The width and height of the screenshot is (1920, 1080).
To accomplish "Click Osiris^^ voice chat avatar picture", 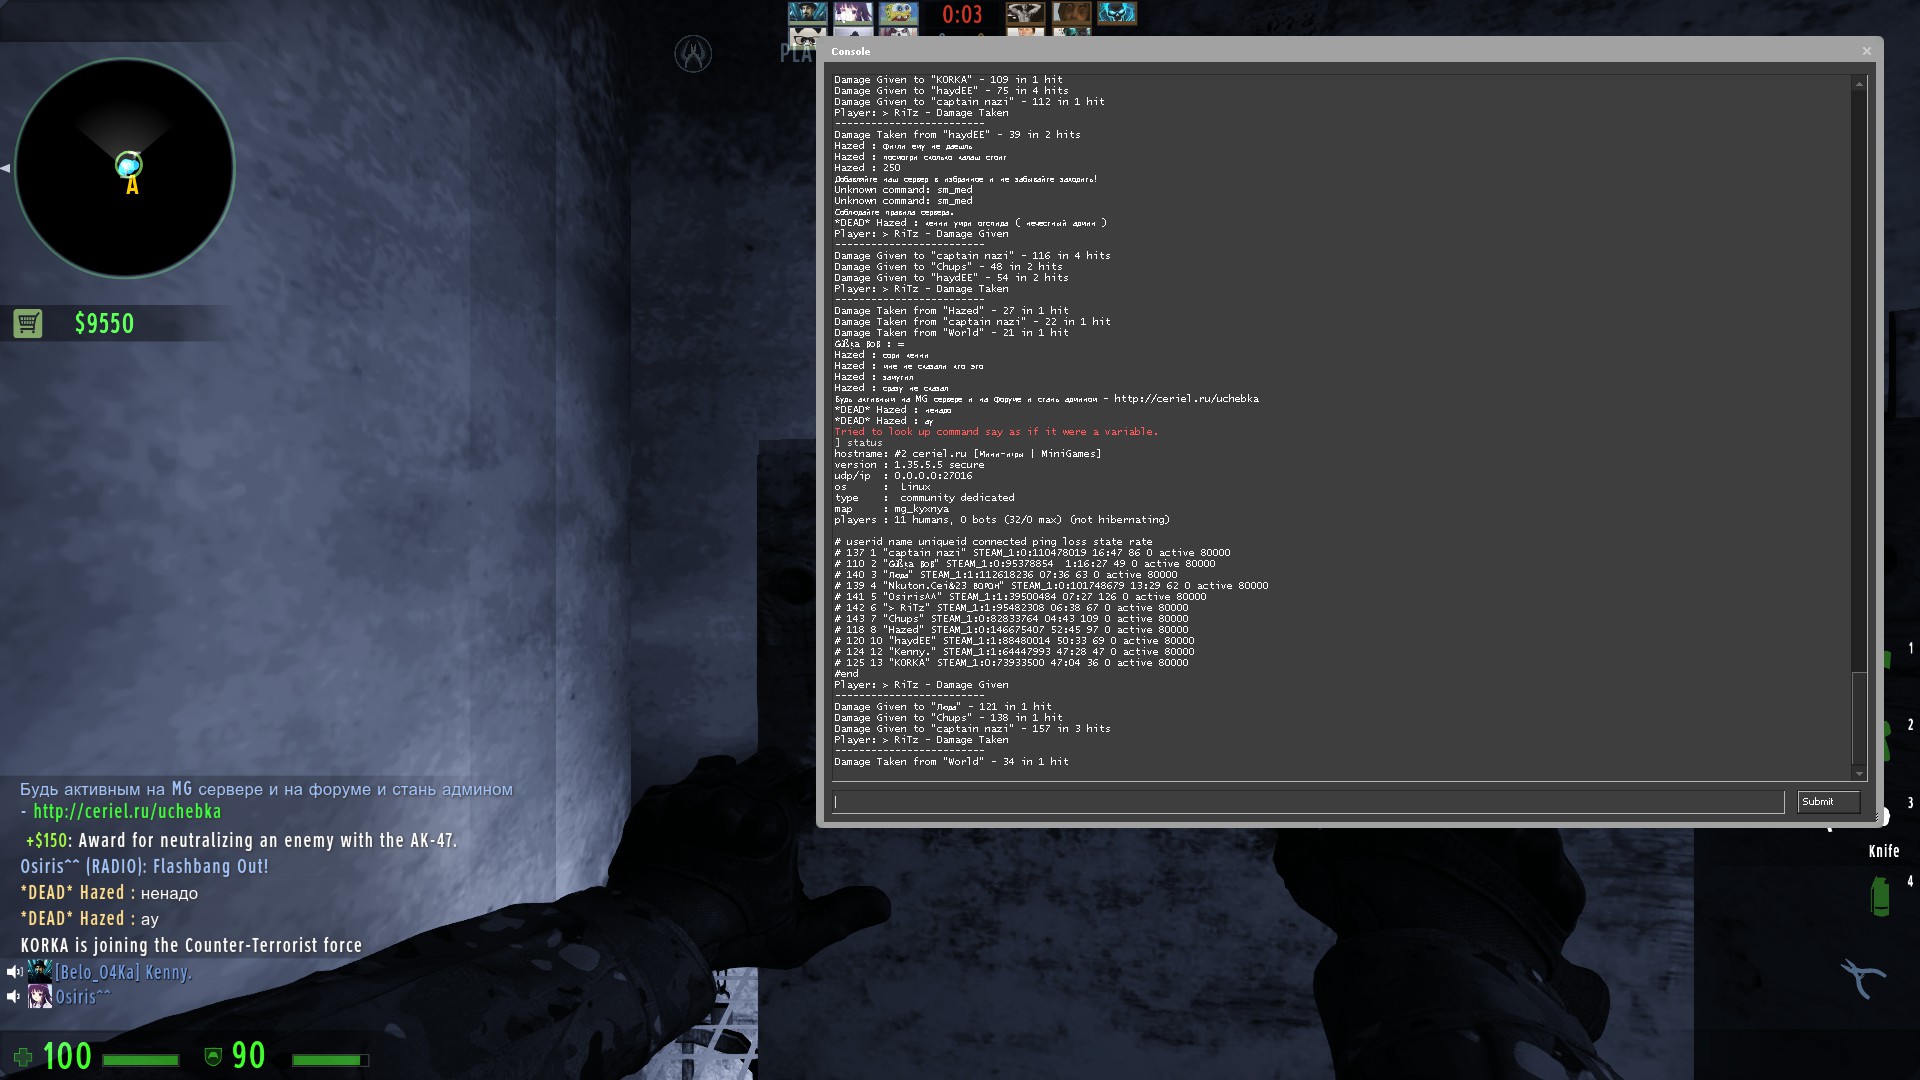I will pyautogui.click(x=40, y=997).
